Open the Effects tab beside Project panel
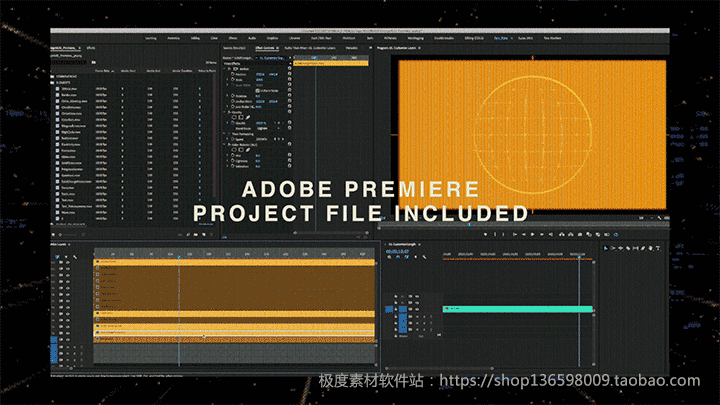The image size is (720, 405). [91, 48]
